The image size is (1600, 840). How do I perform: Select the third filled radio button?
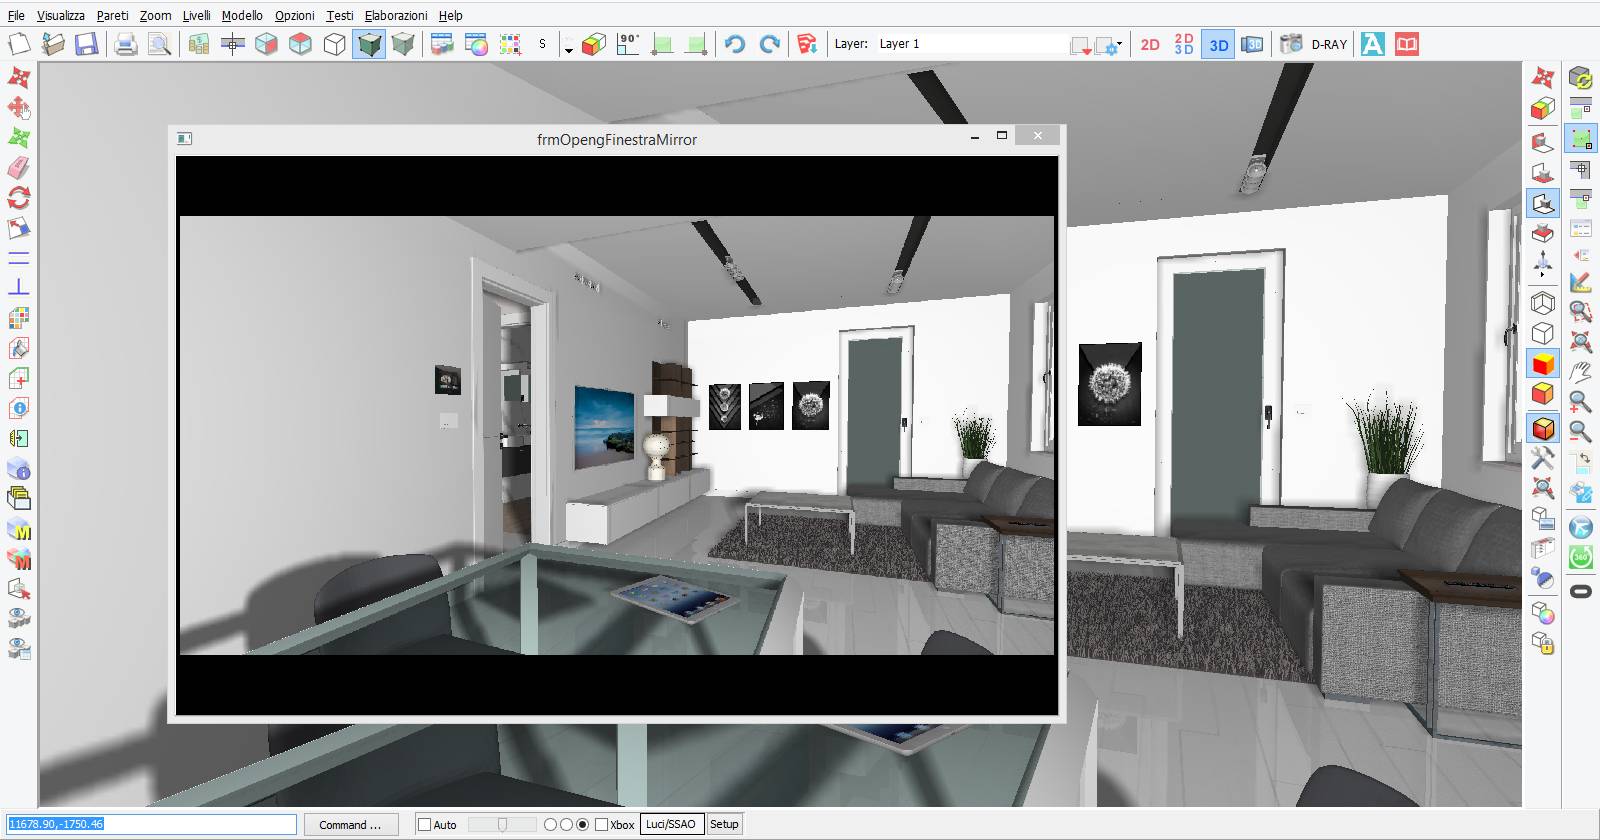pyautogui.click(x=582, y=825)
